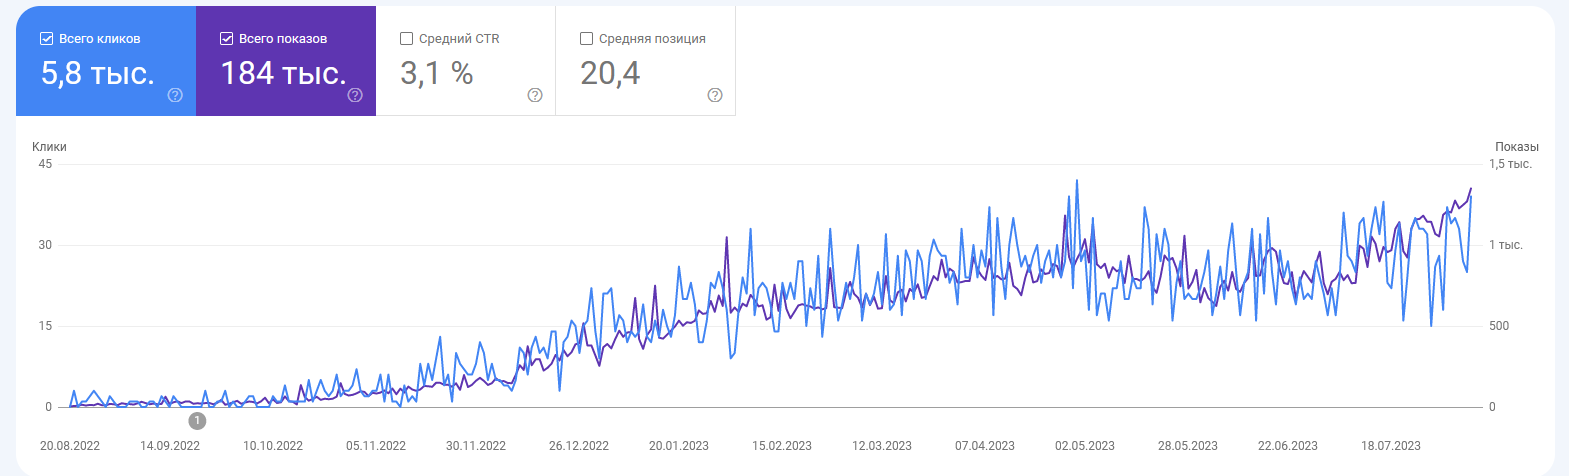Click the purple line's final rightmost point
Viewport: 1569px width, 476px height.
1471,188
